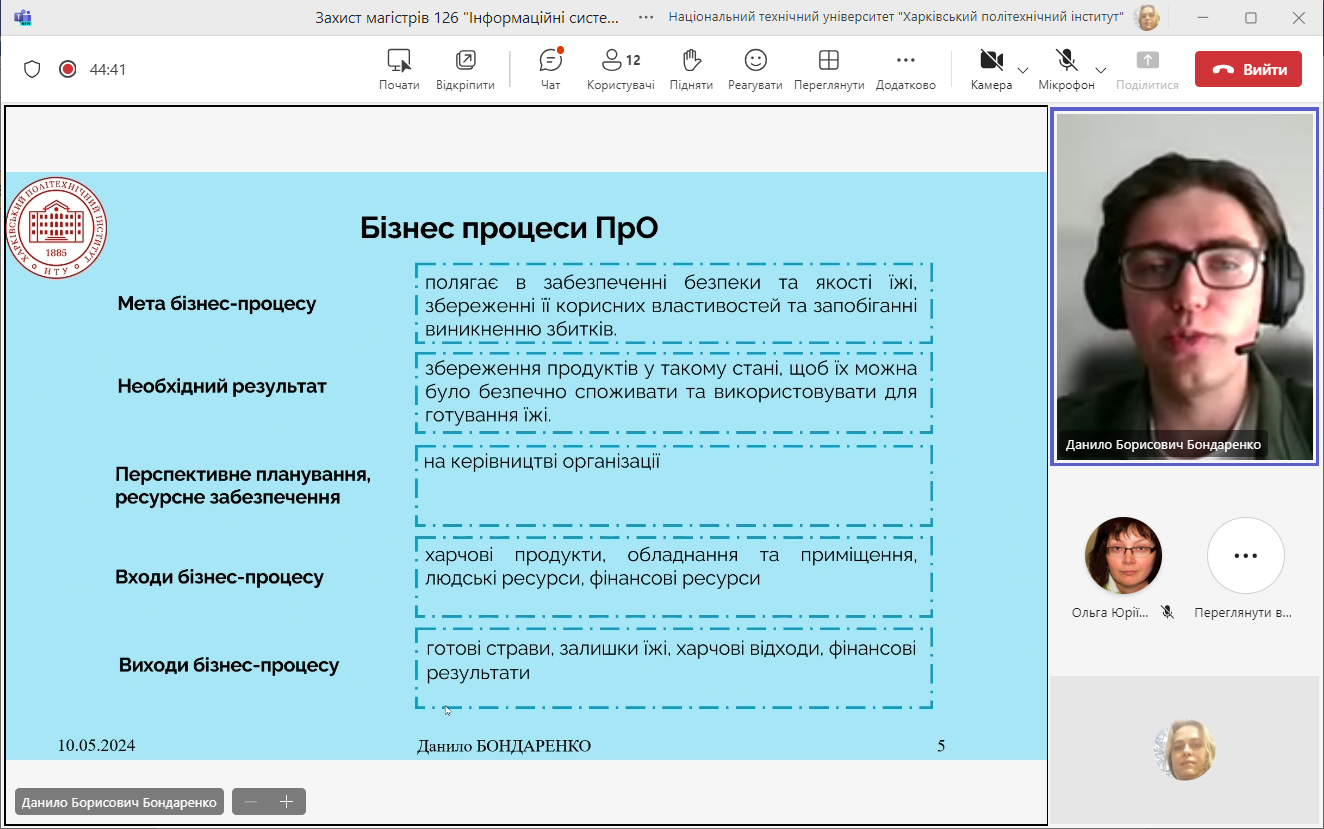
Task: Click the recording indicator
Action: click(x=67, y=69)
